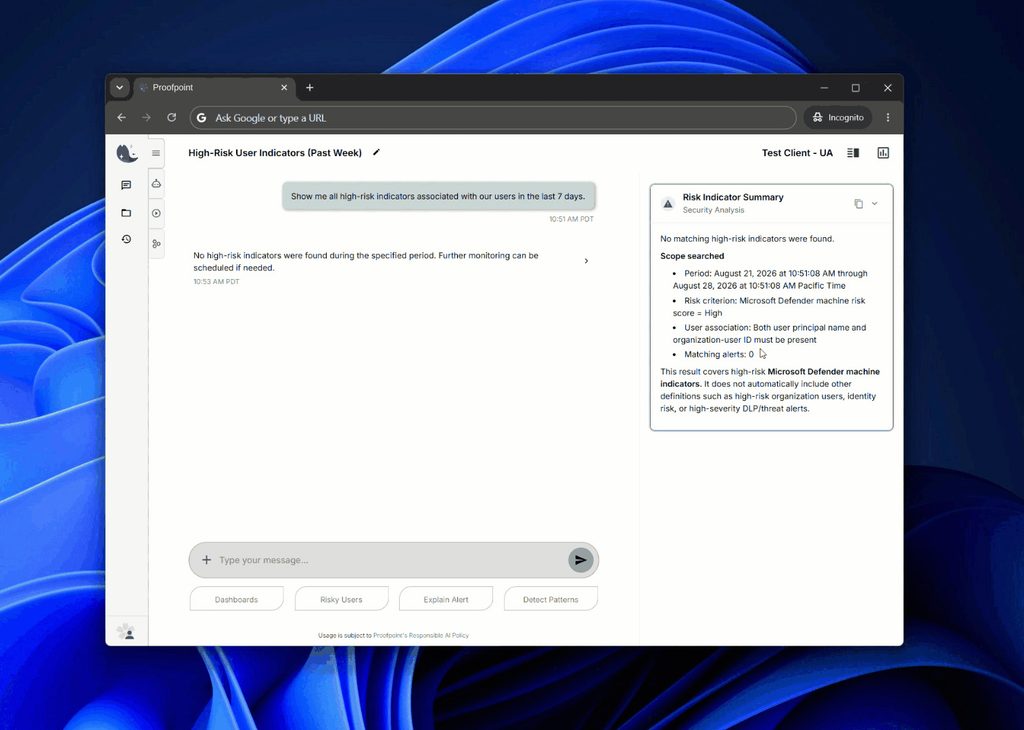Viewport: 1024px width, 730px height.
Task: Click the Detect Patterns suggestion button
Action: click(551, 599)
